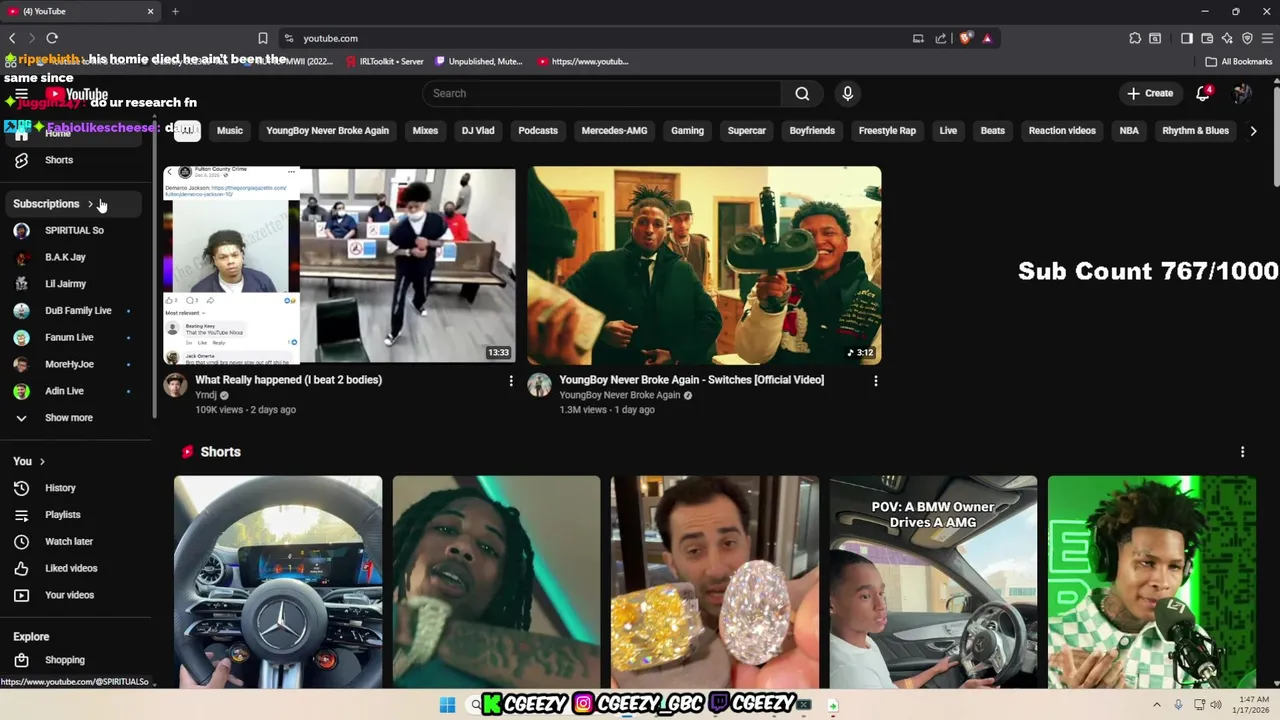The image size is (1280, 720).
Task: Select the Rhythm & Blues chip
Action: pos(1195,130)
